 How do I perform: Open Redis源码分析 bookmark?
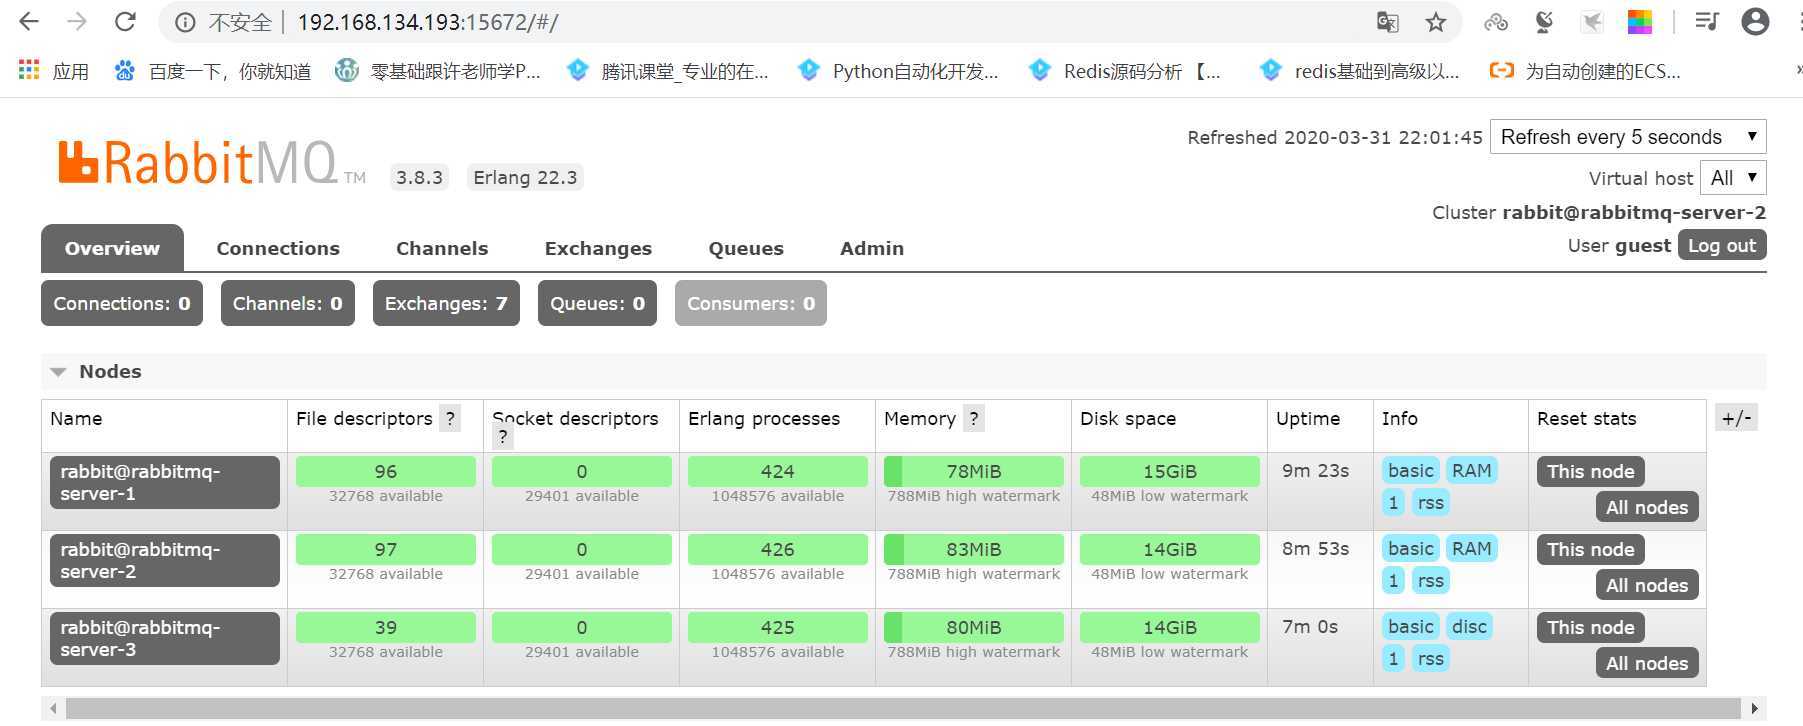click(x=1125, y=71)
